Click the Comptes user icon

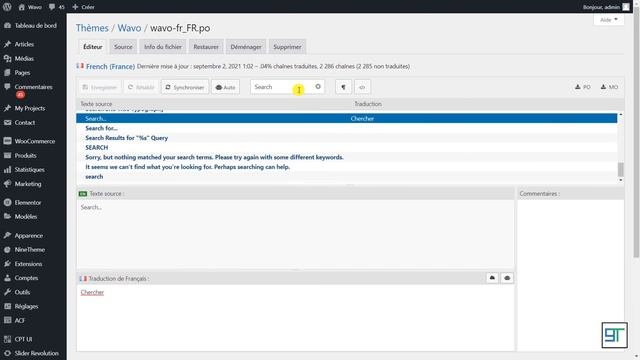[x=7, y=278]
